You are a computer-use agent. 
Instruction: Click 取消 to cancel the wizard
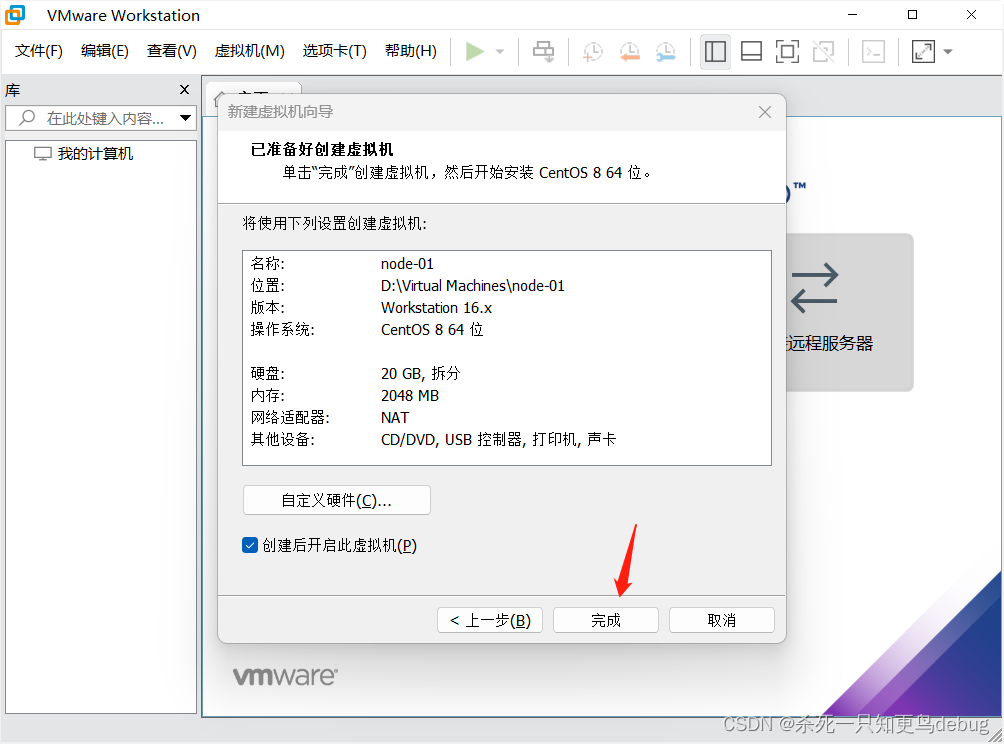[x=721, y=619]
